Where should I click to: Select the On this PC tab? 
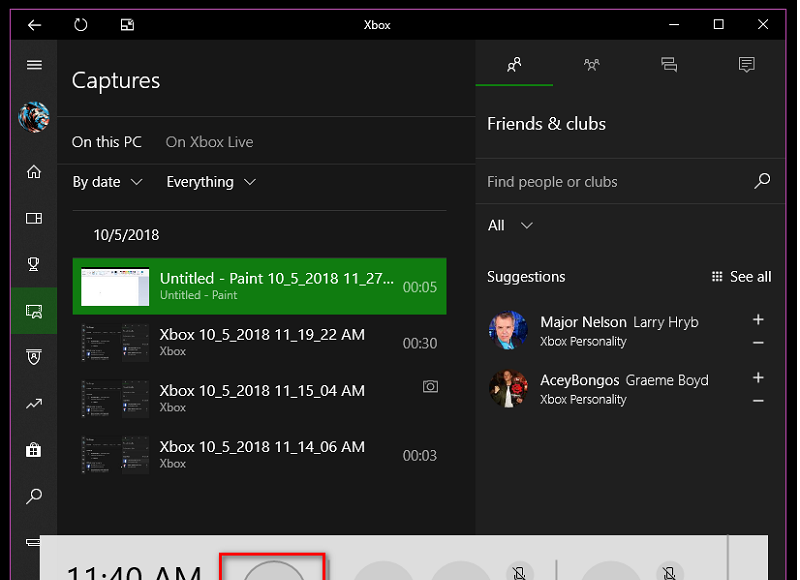coord(107,142)
